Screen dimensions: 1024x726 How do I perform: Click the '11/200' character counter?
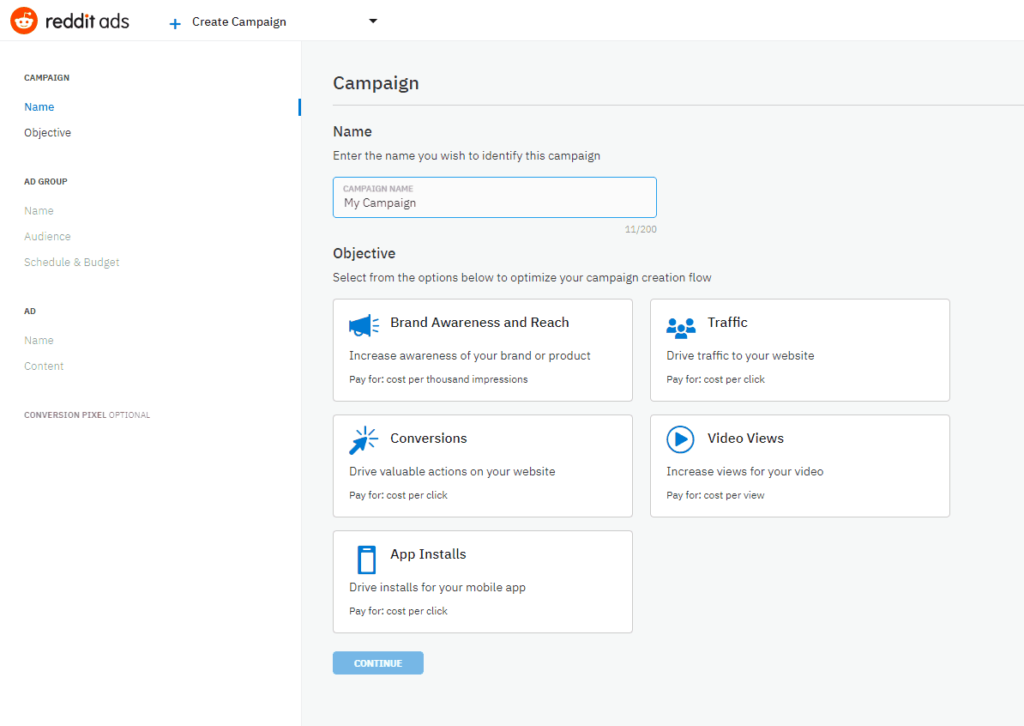[641, 229]
